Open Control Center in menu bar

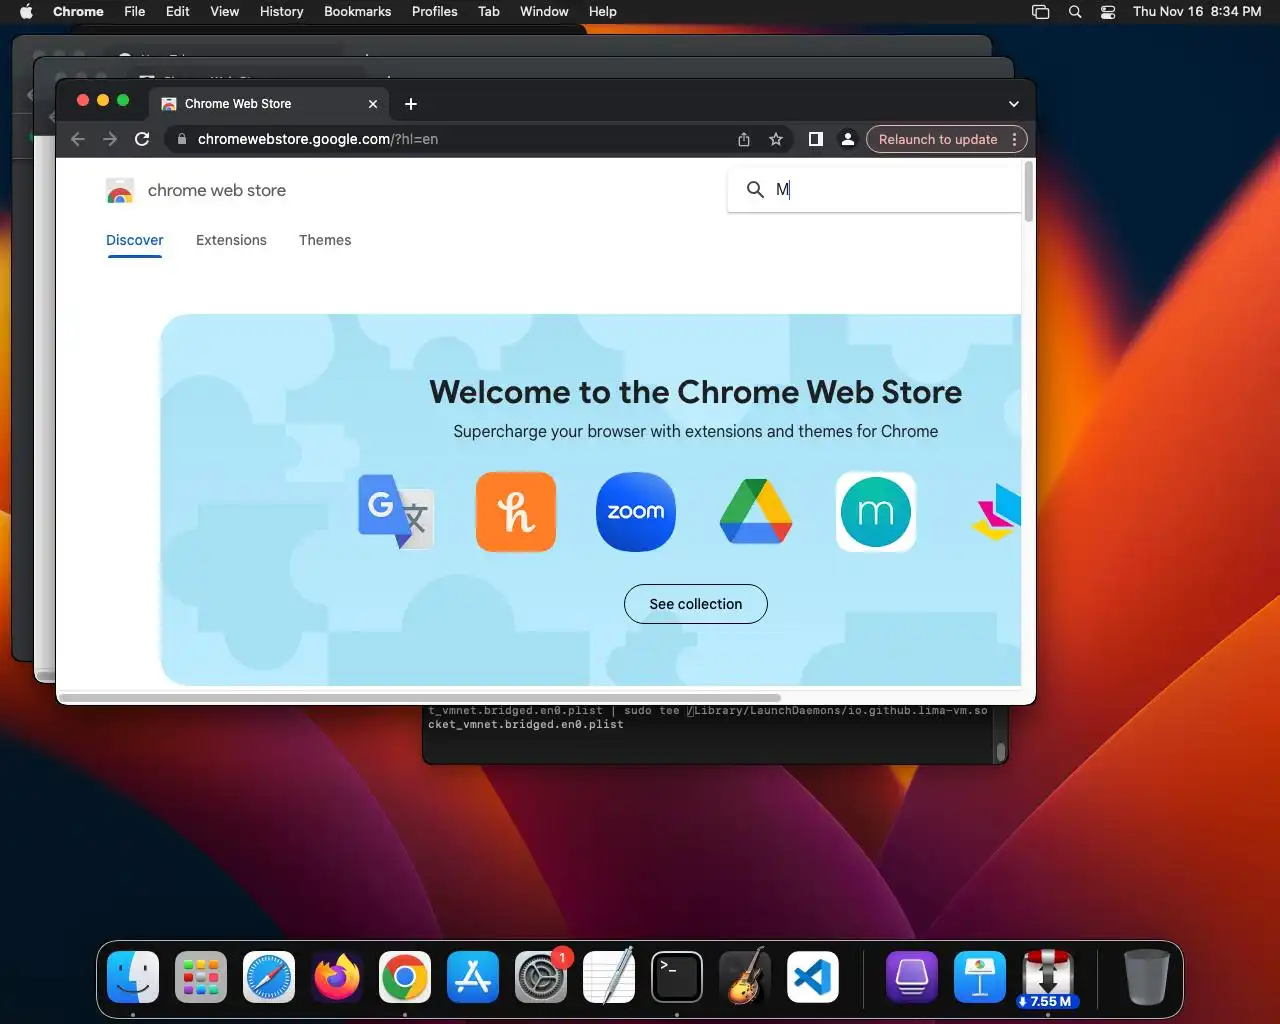[x=1108, y=12]
